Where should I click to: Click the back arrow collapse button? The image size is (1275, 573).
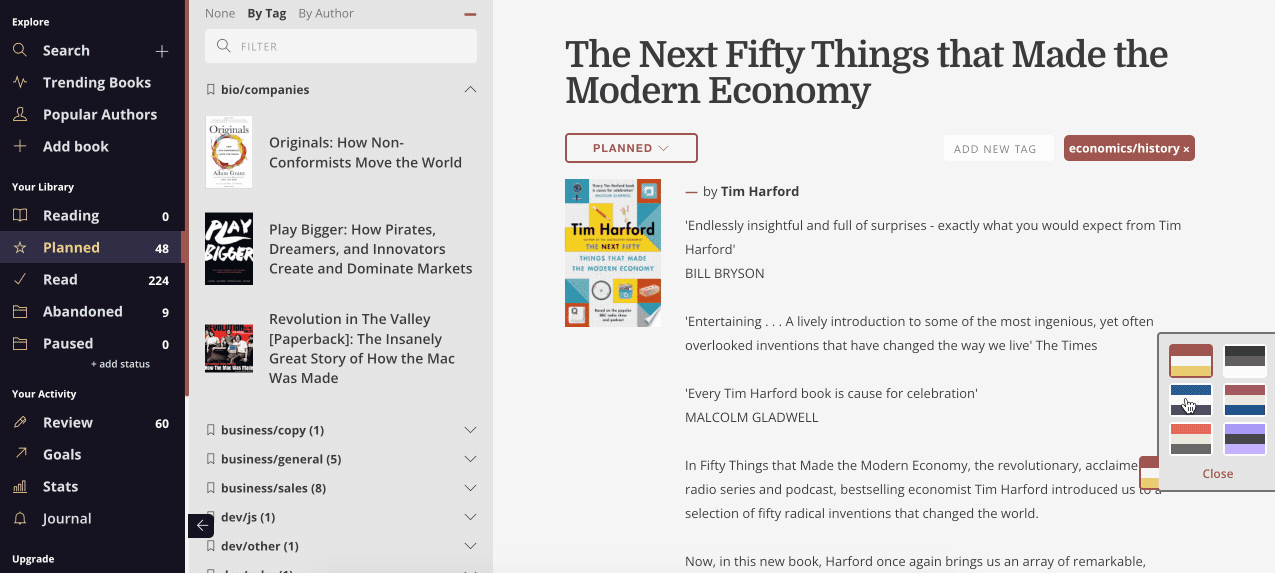click(x=201, y=525)
